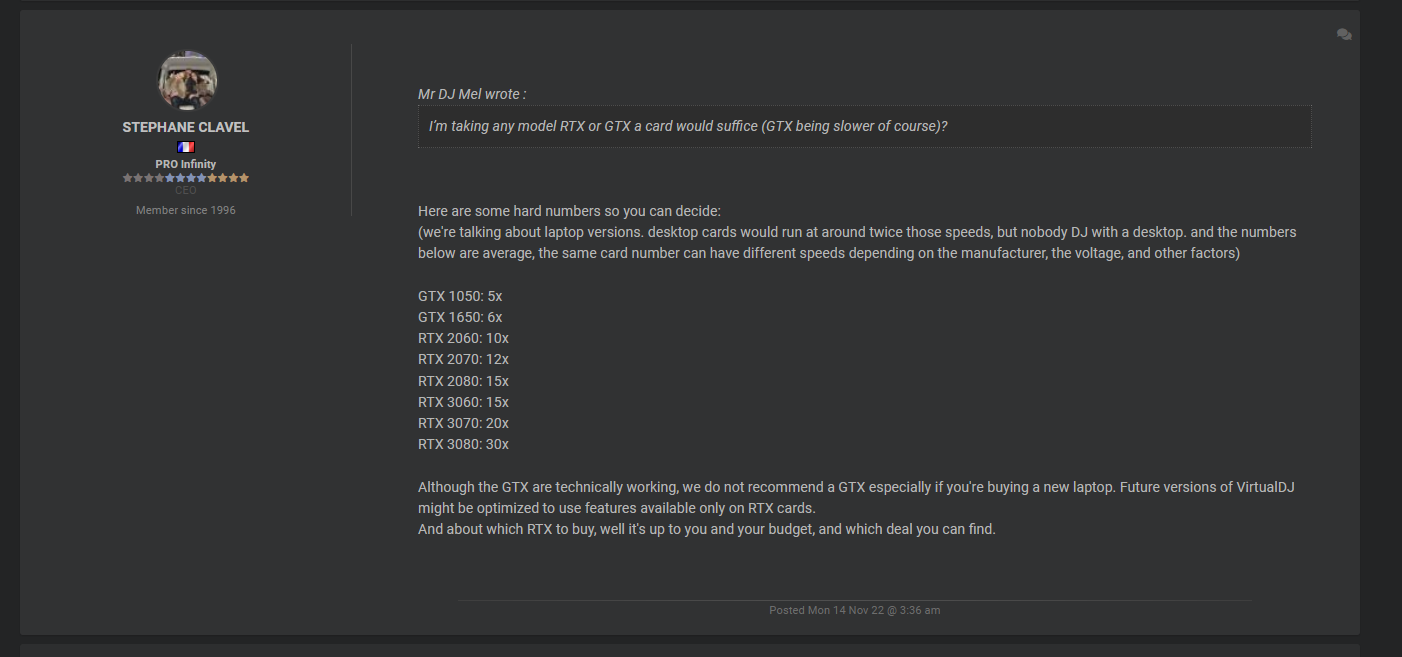1402x657 pixels.
Task: Click the 'GTX 1650: 6x' line
Action: point(460,317)
